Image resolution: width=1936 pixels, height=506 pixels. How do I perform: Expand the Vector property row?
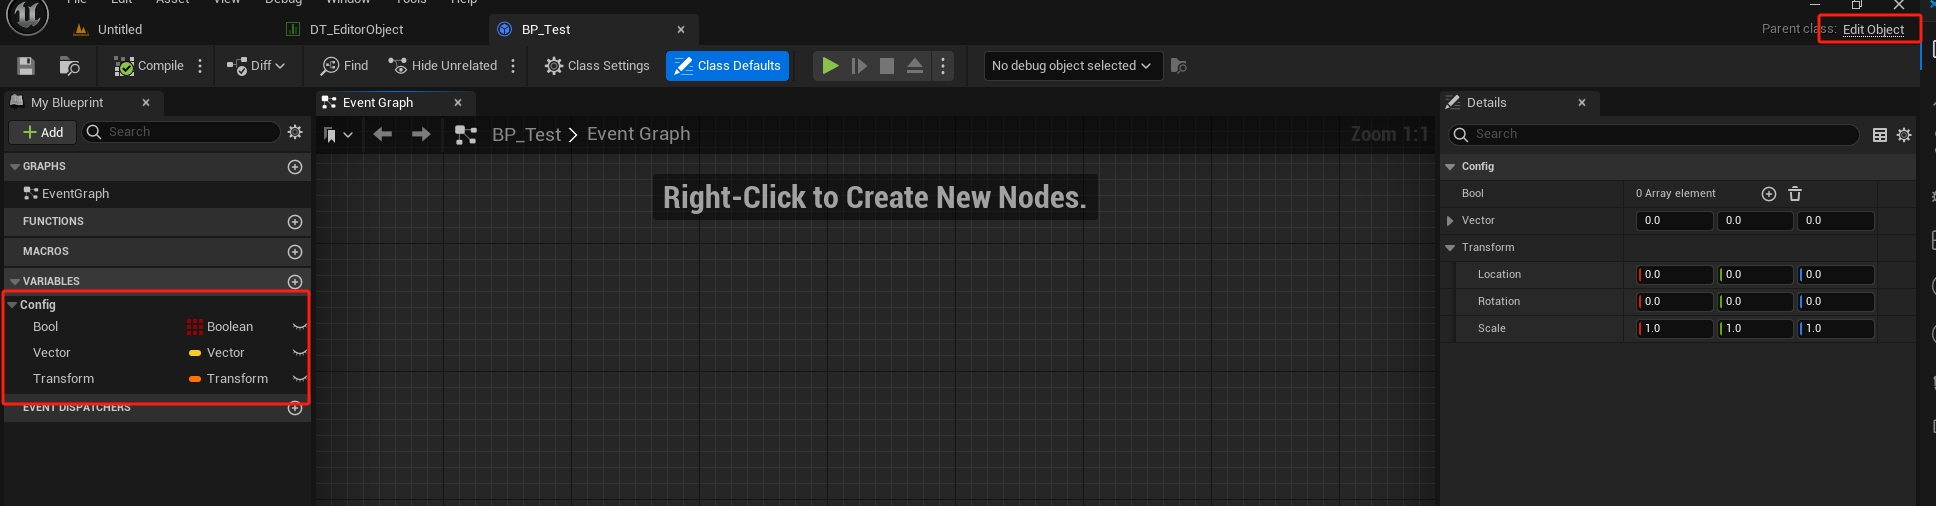pos(1450,221)
